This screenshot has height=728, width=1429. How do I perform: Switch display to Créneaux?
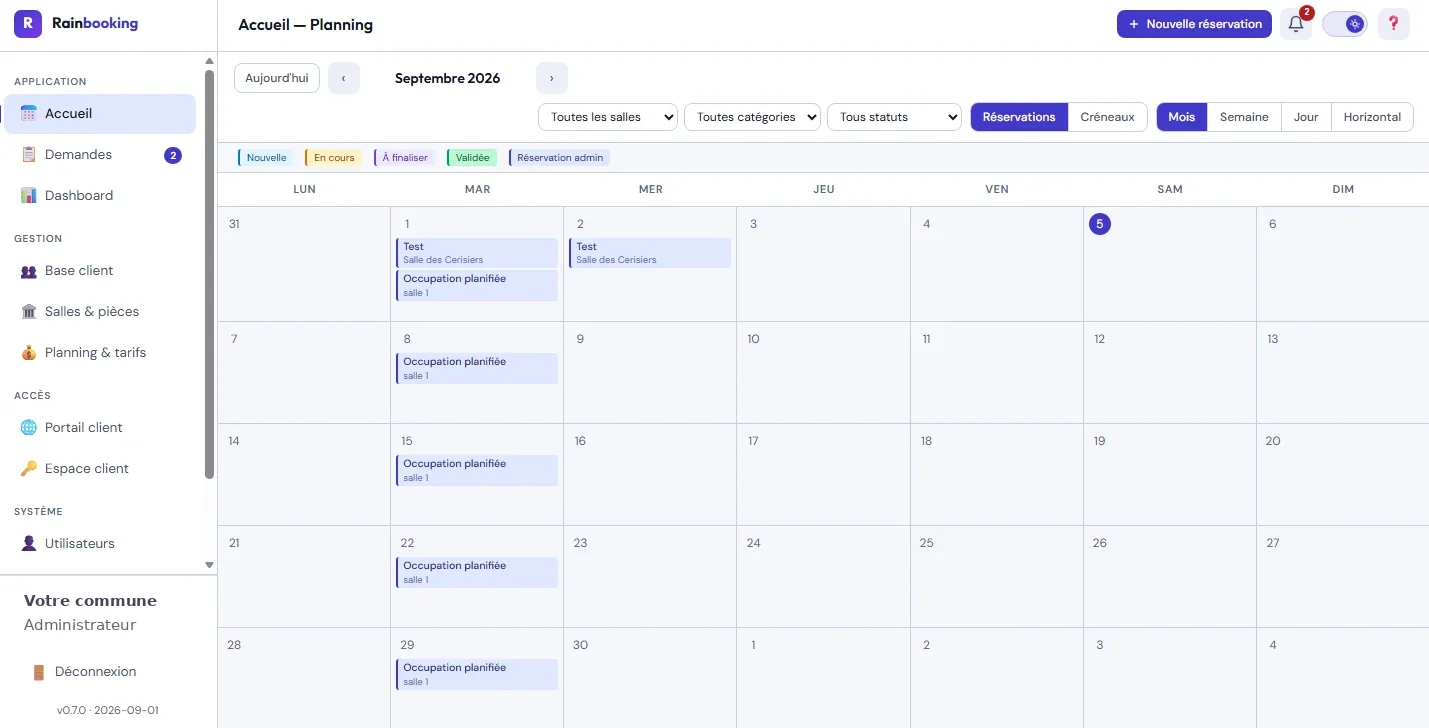tap(1108, 117)
